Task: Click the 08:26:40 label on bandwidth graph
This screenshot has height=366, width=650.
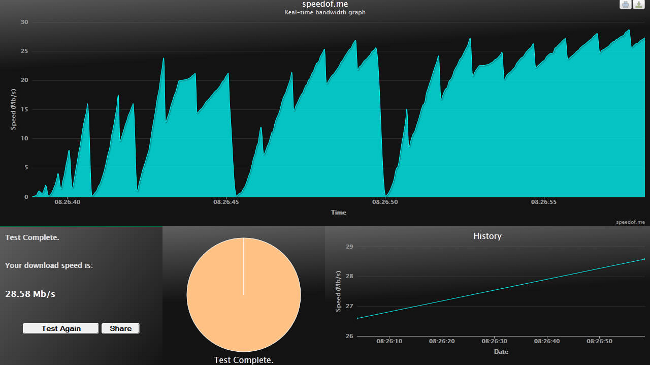Action: tap(68, 202)
